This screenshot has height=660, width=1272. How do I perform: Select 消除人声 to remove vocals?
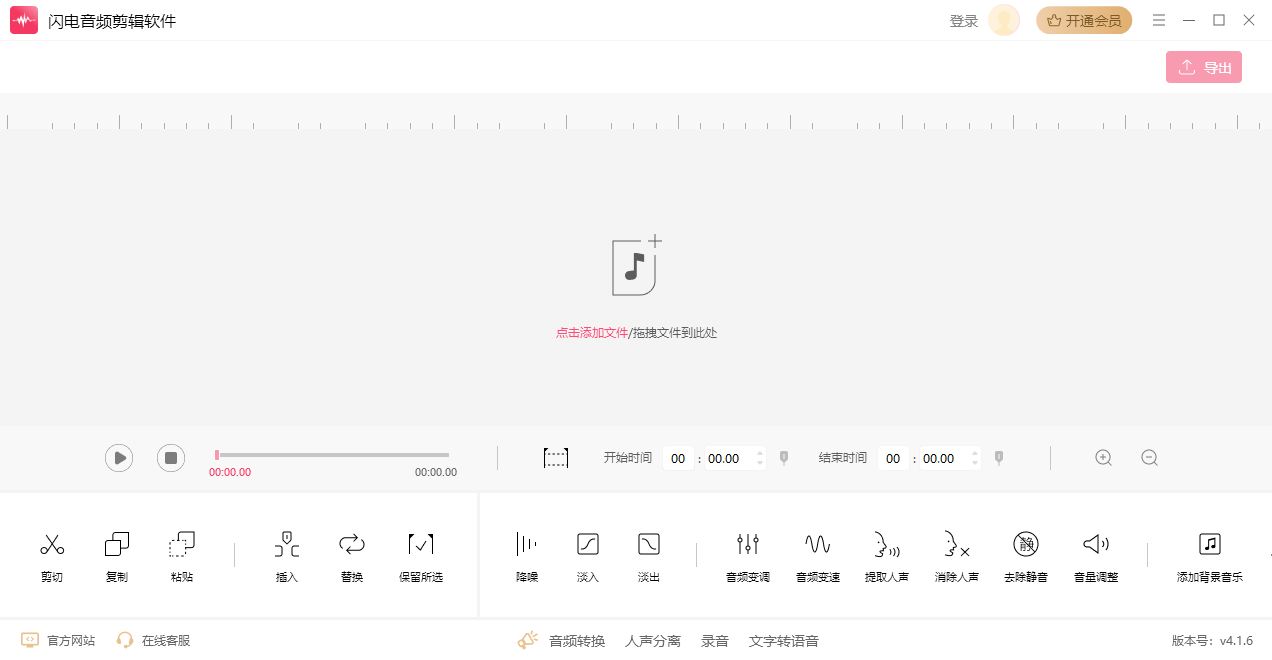click(x=956, y=554)
